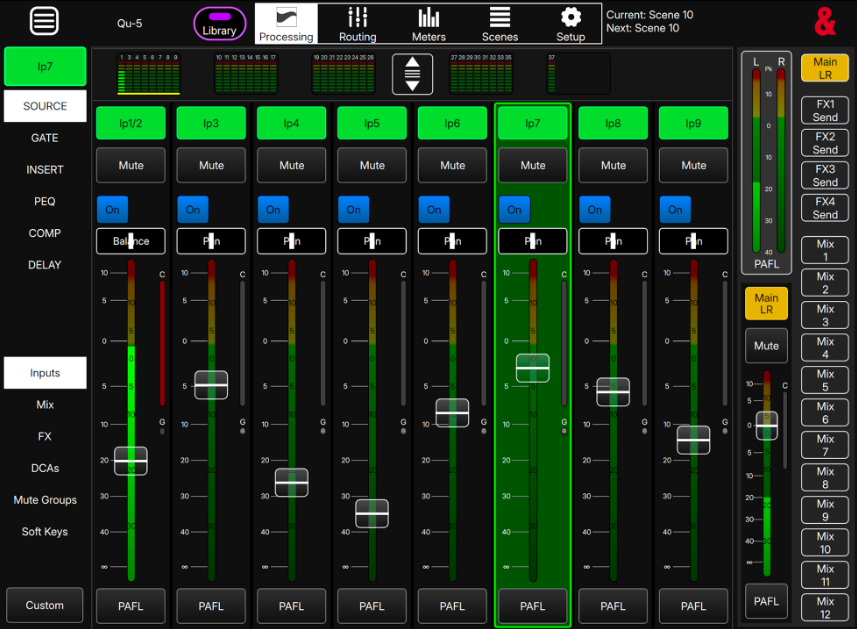Select the FX2 Send master
This screenshot has width=857, height=629.
click(824, 143)
